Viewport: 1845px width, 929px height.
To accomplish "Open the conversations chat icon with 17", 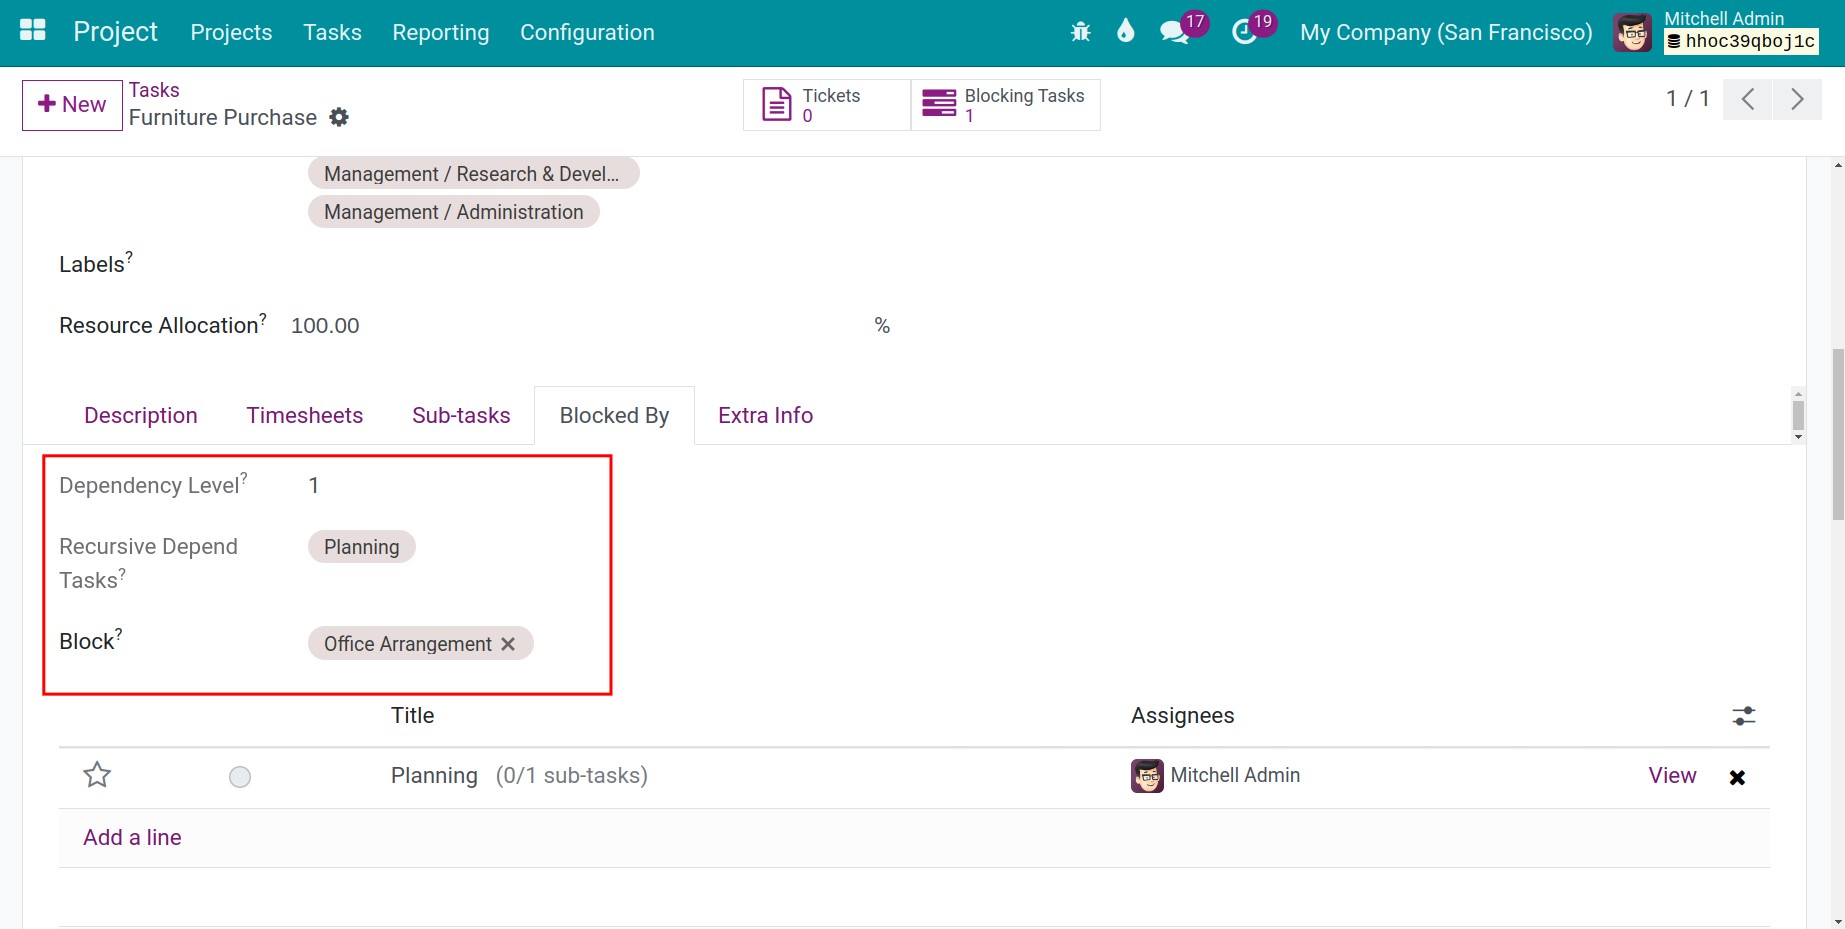I will pos(1175,32).
